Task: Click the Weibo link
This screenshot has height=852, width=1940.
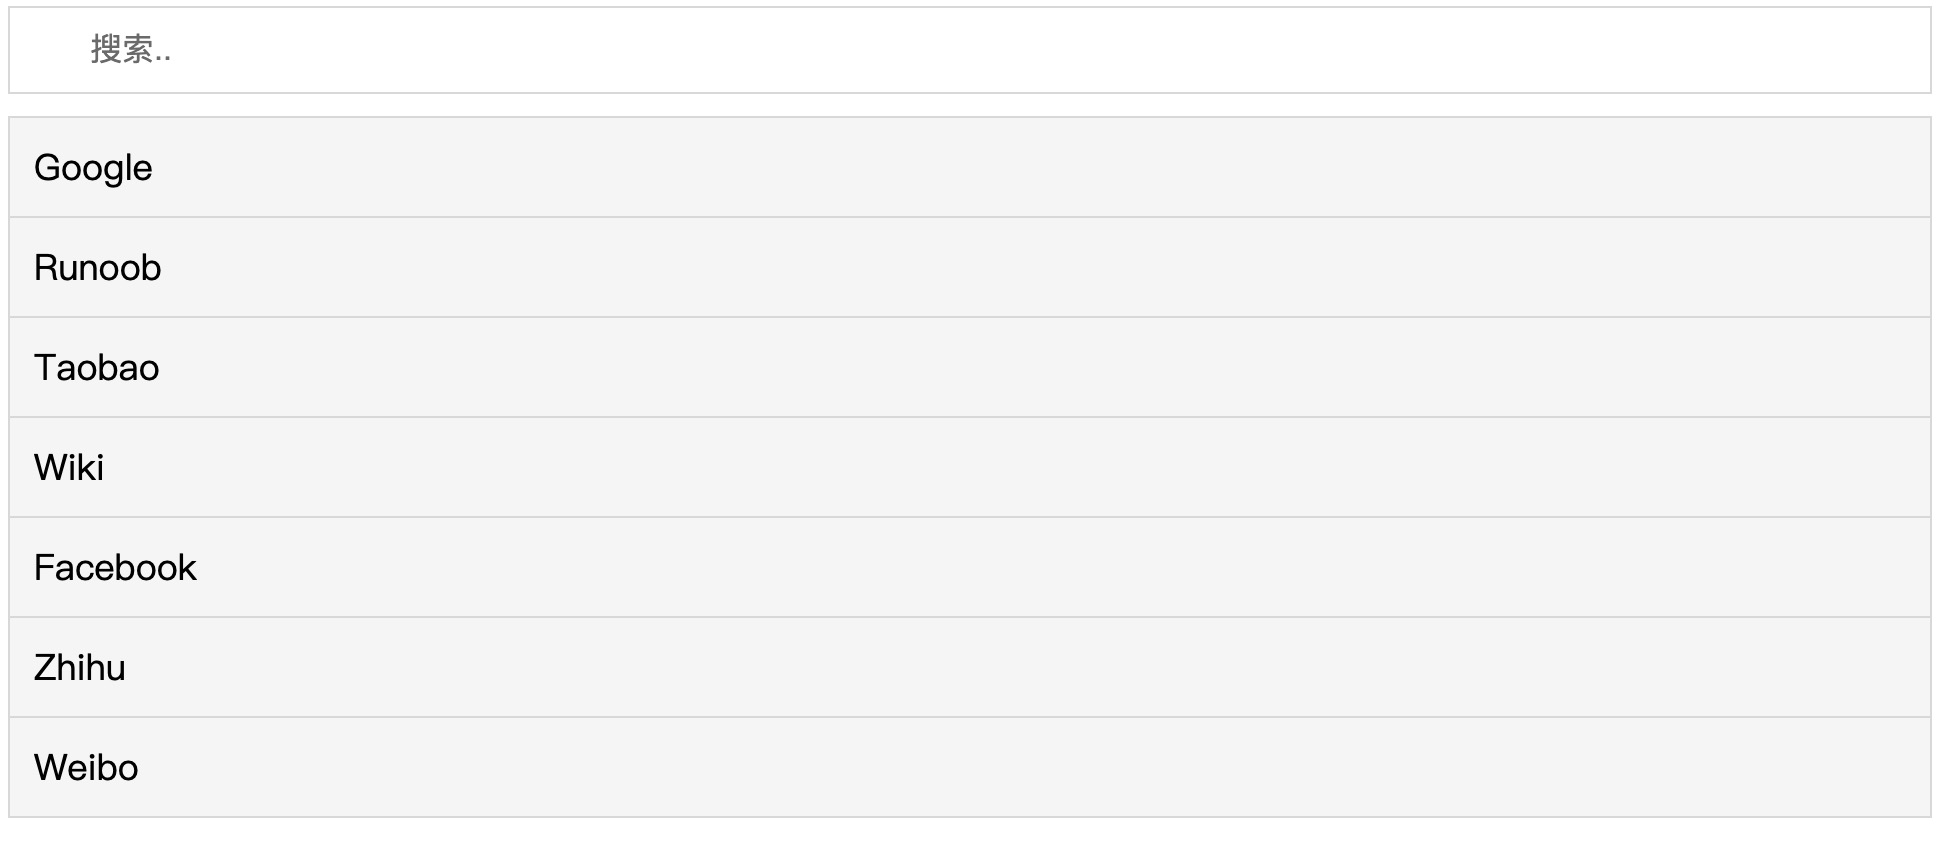Action: click(970, 767)
